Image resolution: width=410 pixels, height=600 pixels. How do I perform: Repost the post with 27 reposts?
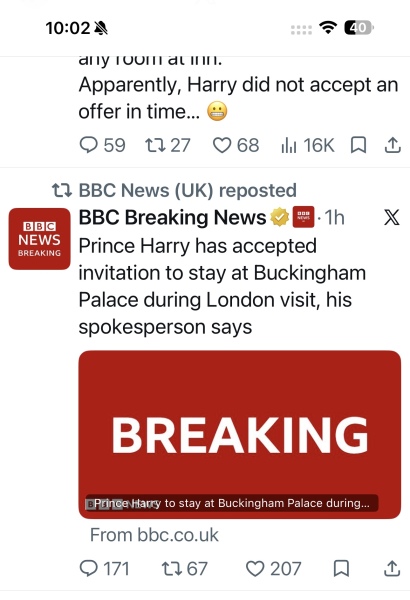168,145
